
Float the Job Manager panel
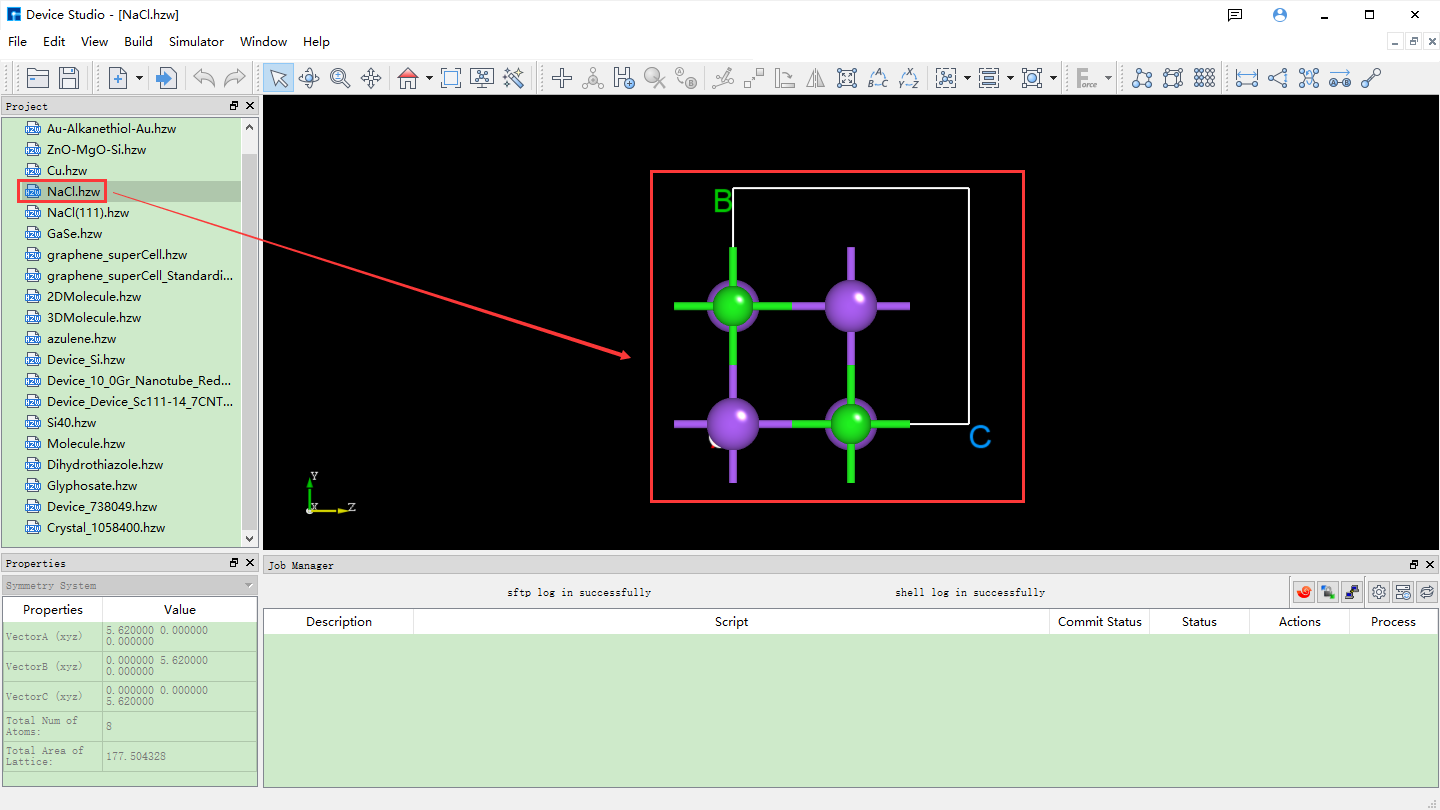(1414, 565)
